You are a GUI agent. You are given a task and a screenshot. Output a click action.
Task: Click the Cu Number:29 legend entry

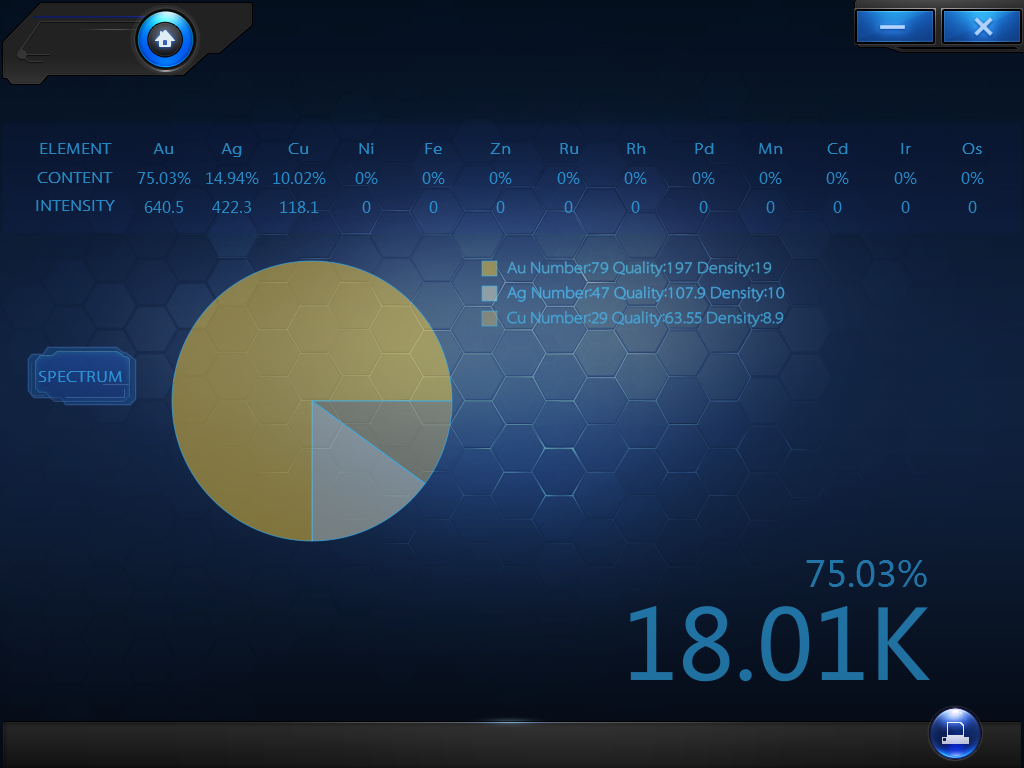[645, 318]
